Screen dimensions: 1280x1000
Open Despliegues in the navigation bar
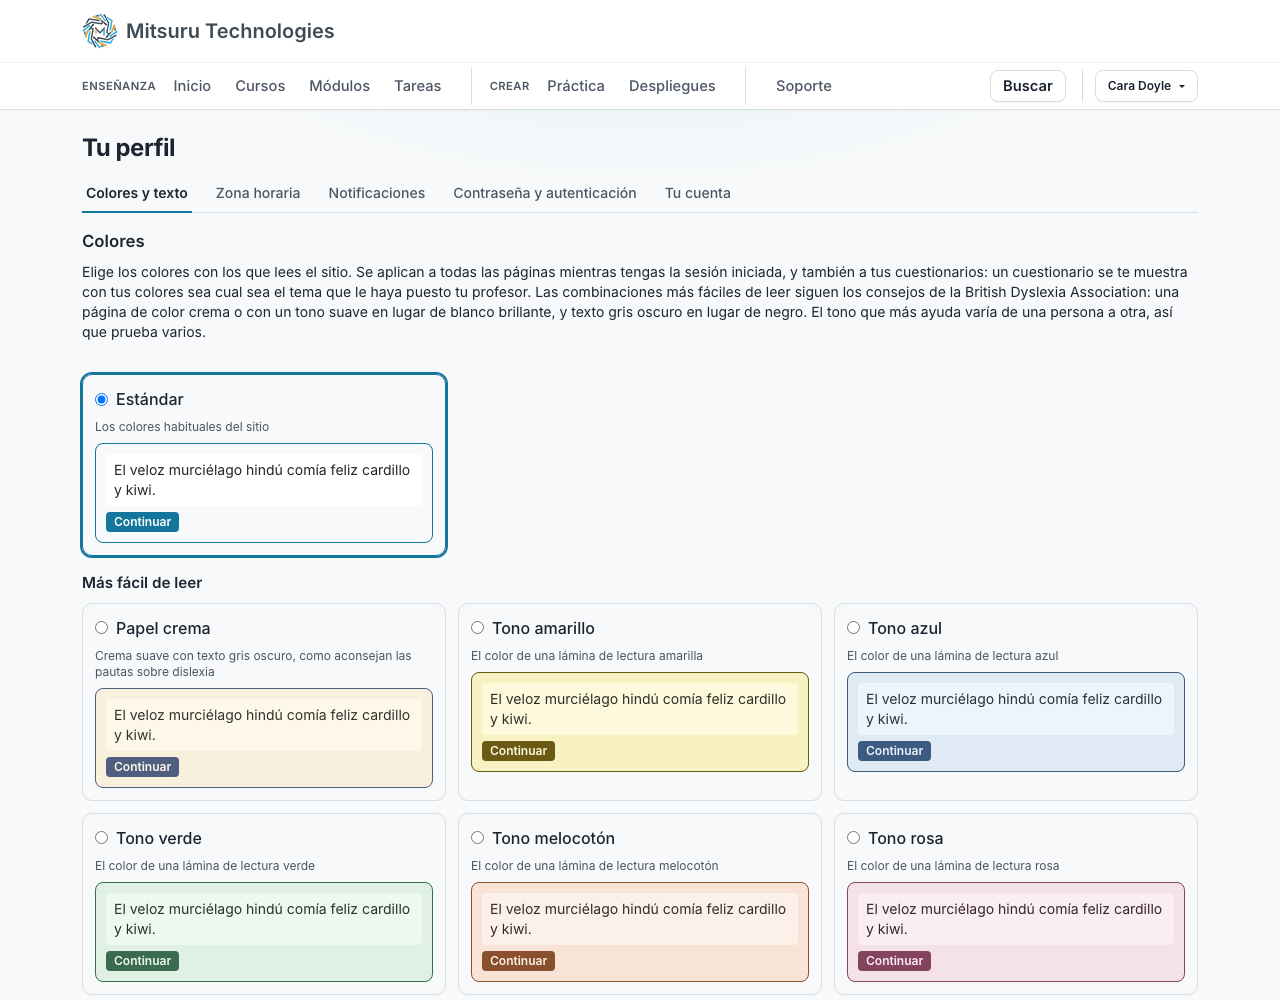tap(672, 86)
